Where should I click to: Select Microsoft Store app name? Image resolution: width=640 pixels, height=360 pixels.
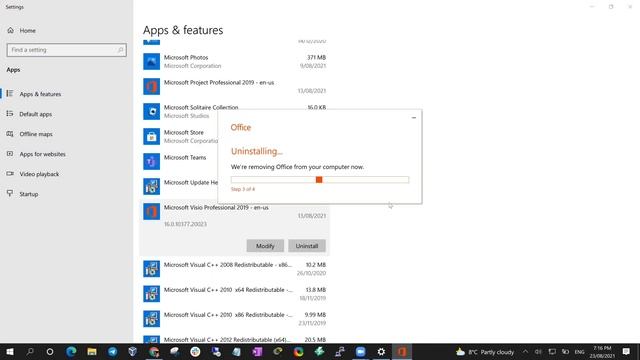[x=184, y=132]
